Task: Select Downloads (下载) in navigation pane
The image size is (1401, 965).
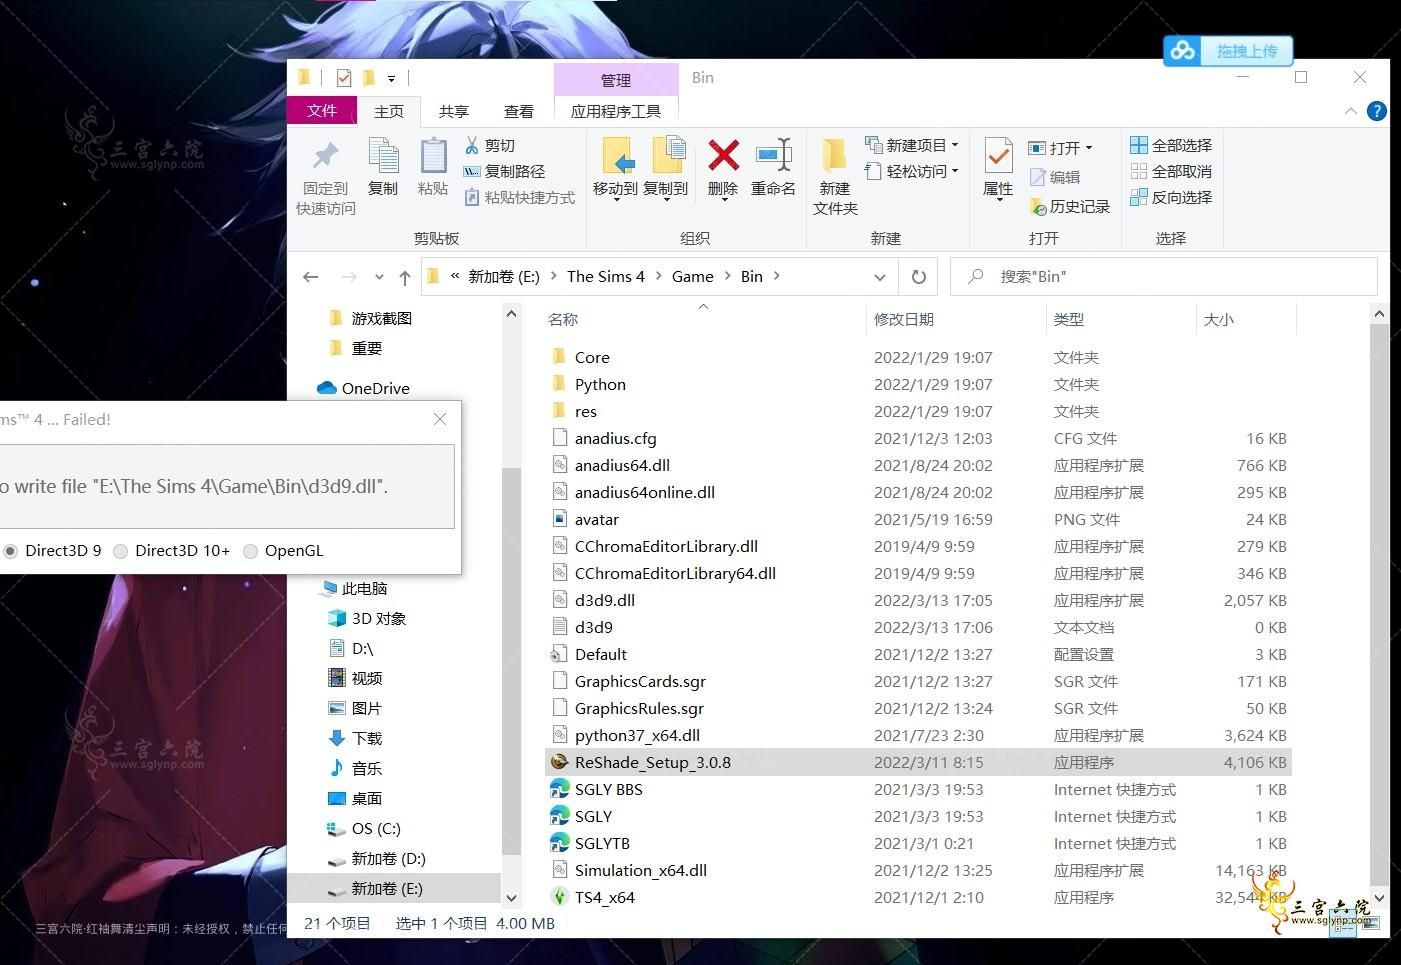Action: click(x=355, y=738)
